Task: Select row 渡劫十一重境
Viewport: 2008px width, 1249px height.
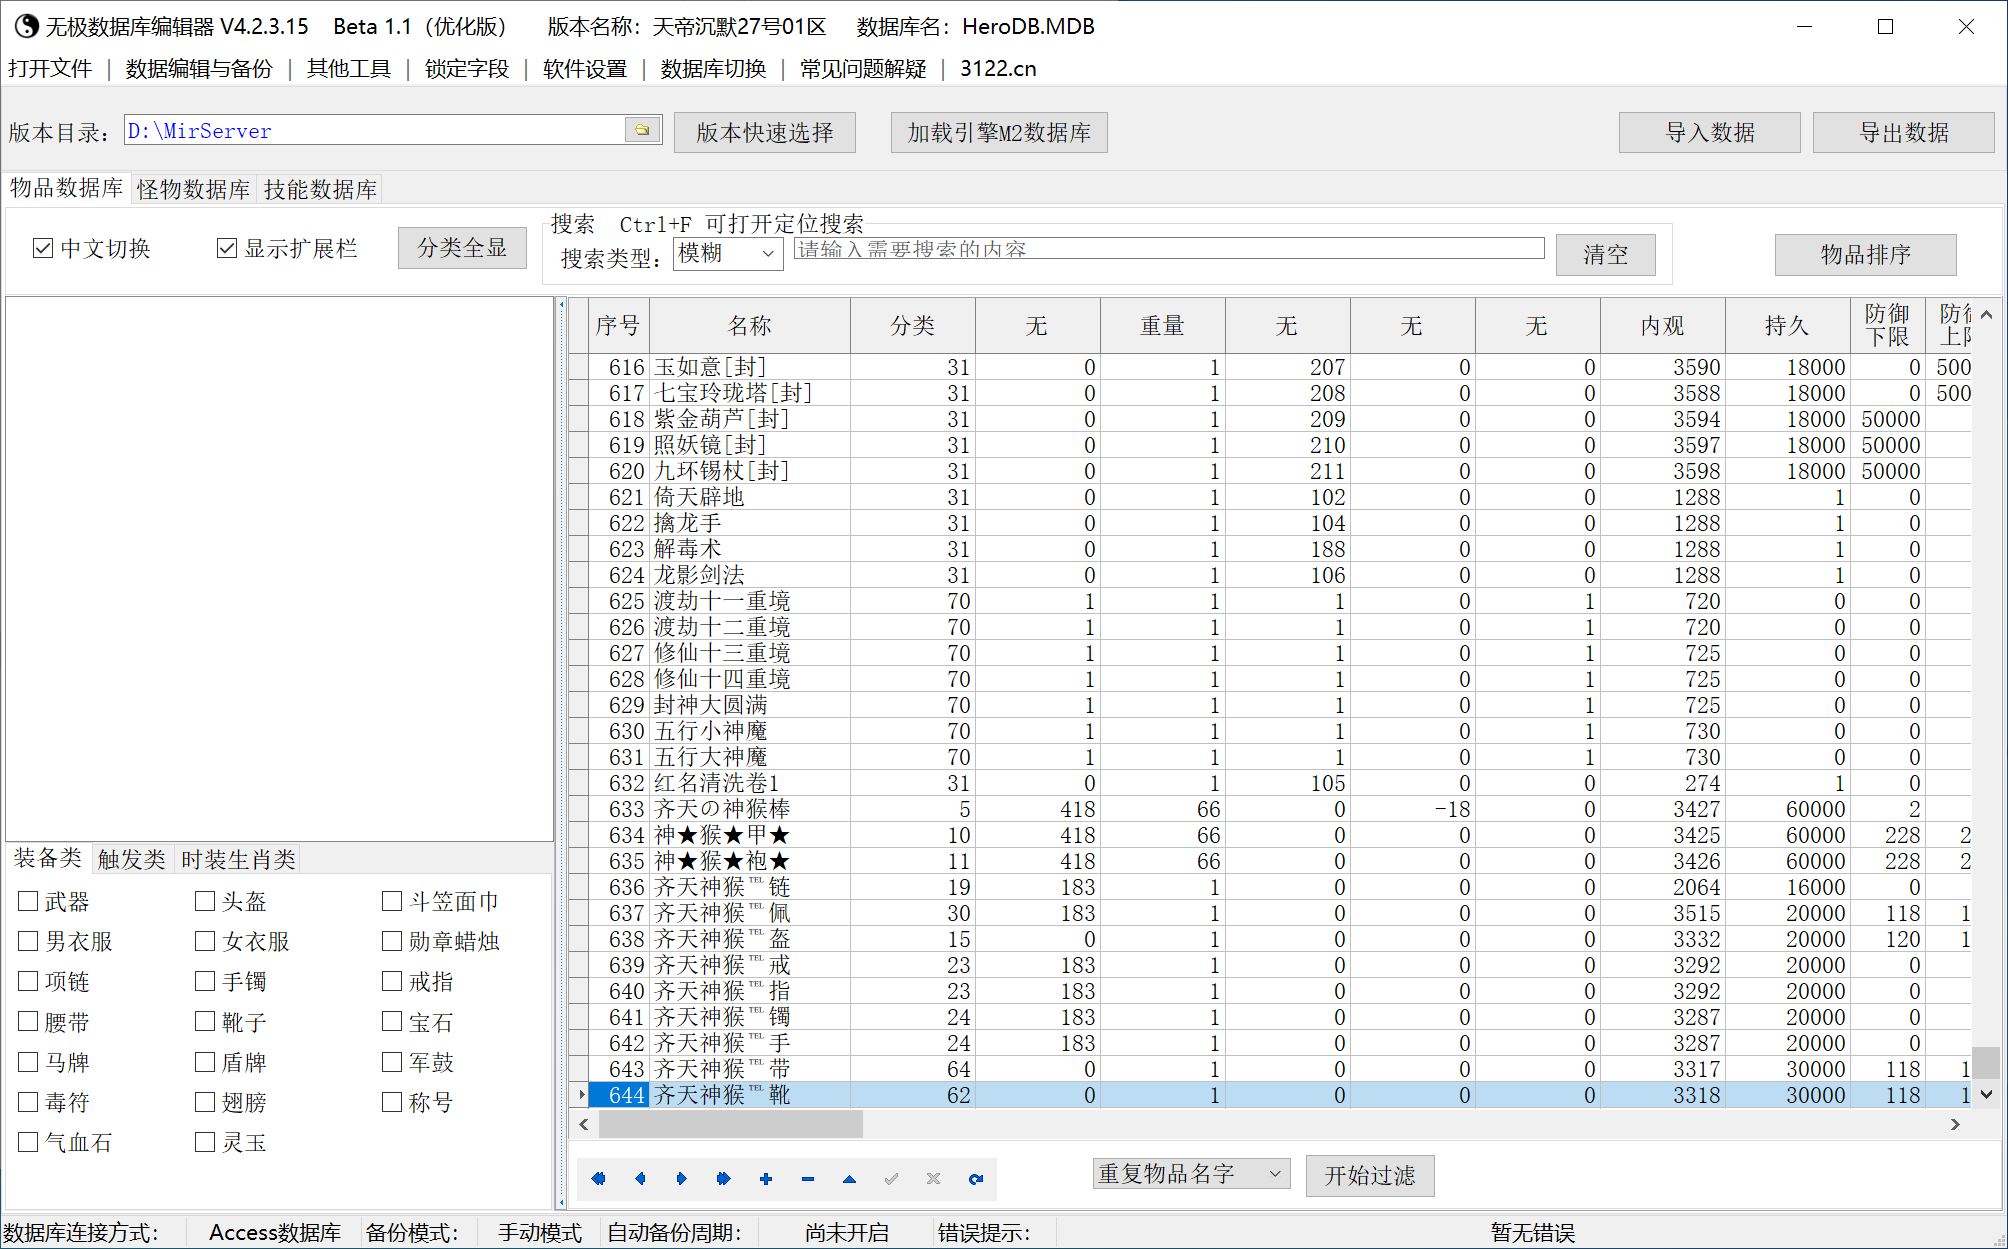Action: pyautogui.click(x=1270, y=601)
